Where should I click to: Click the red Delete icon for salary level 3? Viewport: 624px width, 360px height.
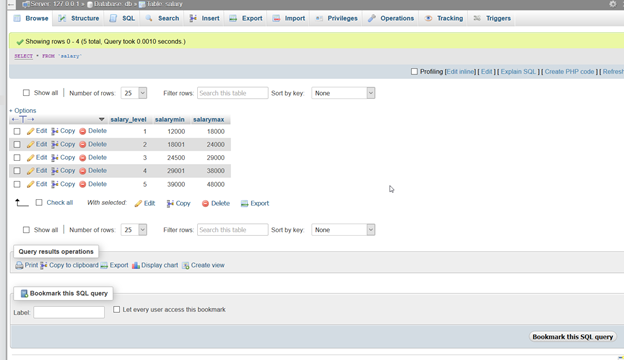pyautogui.click(x=83, y=158)
